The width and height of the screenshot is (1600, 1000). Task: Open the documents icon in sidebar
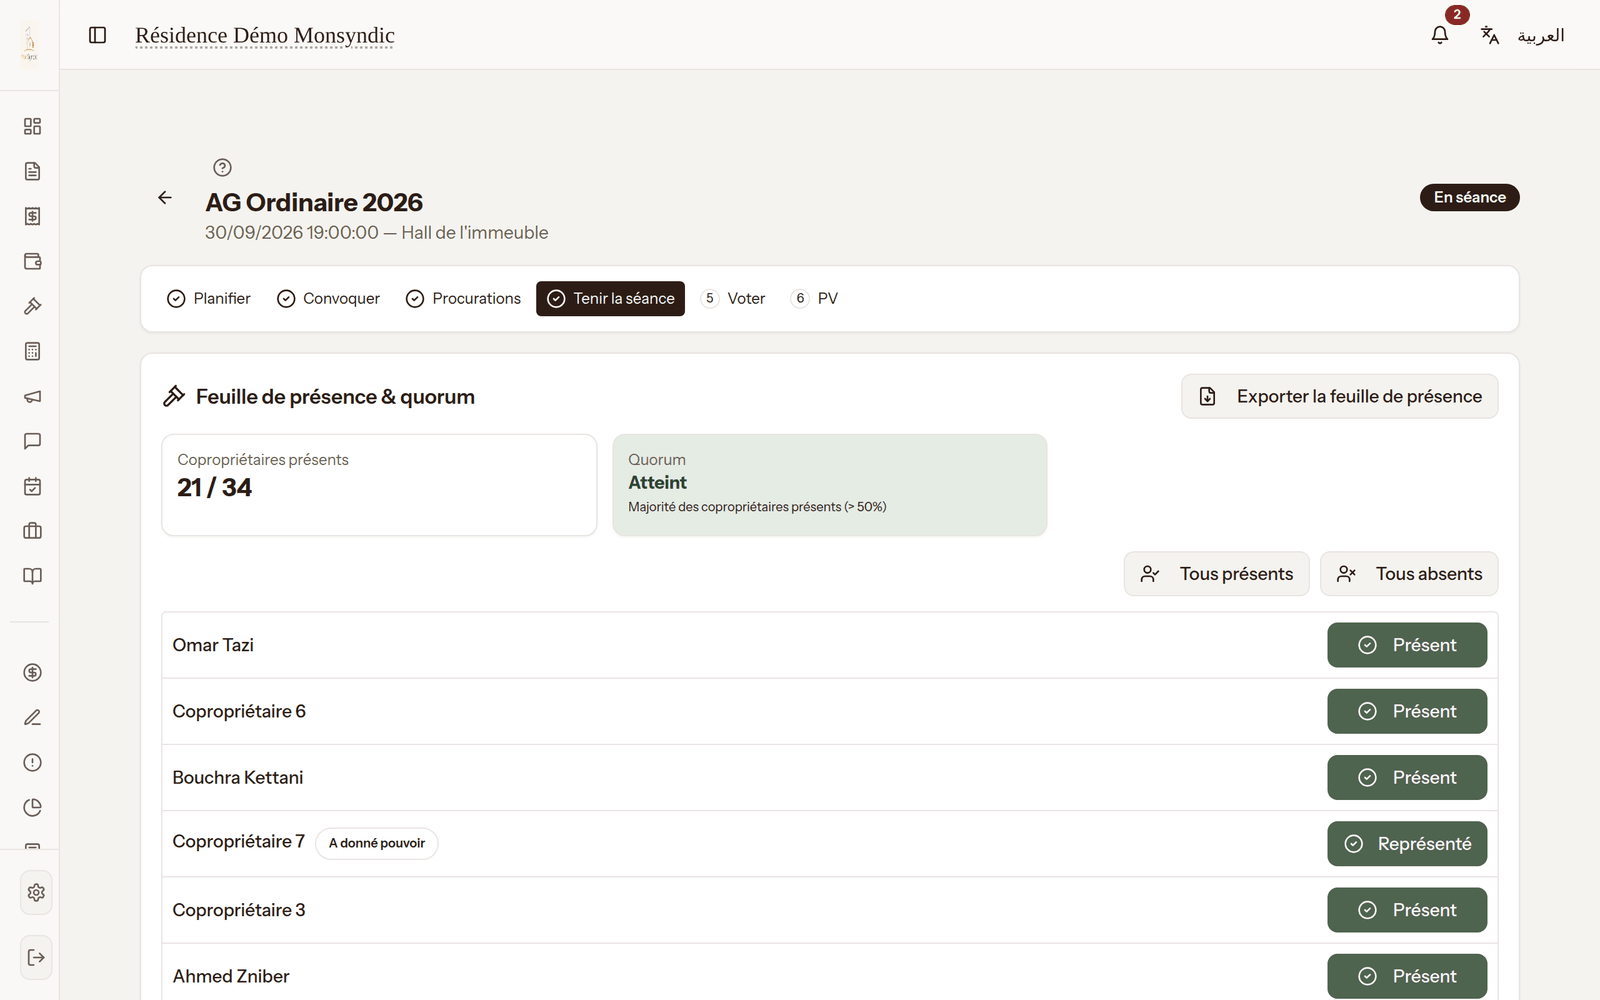(x=32, y=171)
